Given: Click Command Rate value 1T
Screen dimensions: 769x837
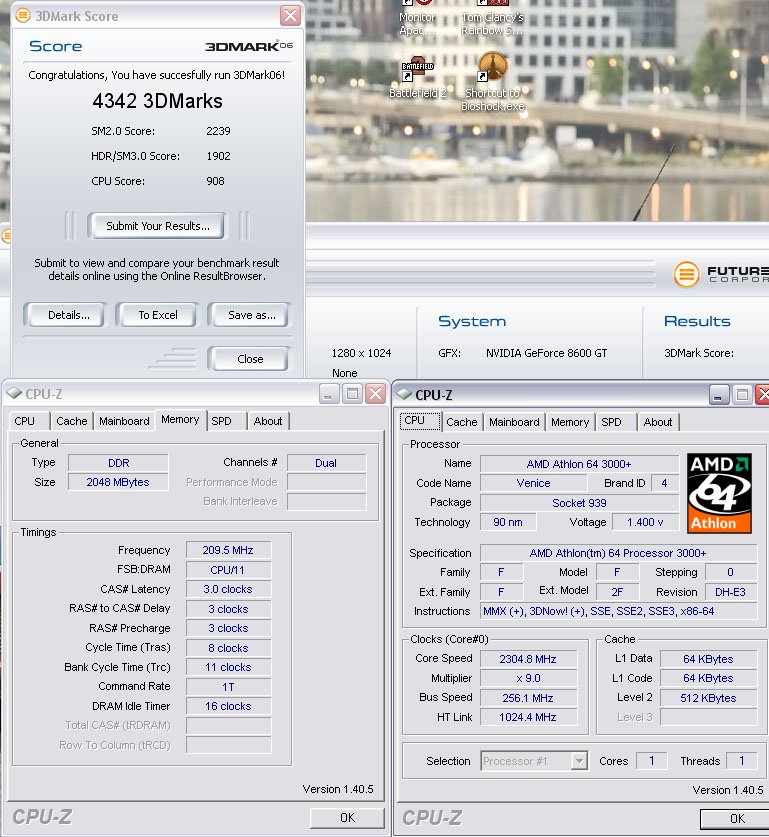Looking at the screenshot, I should 228,686.
